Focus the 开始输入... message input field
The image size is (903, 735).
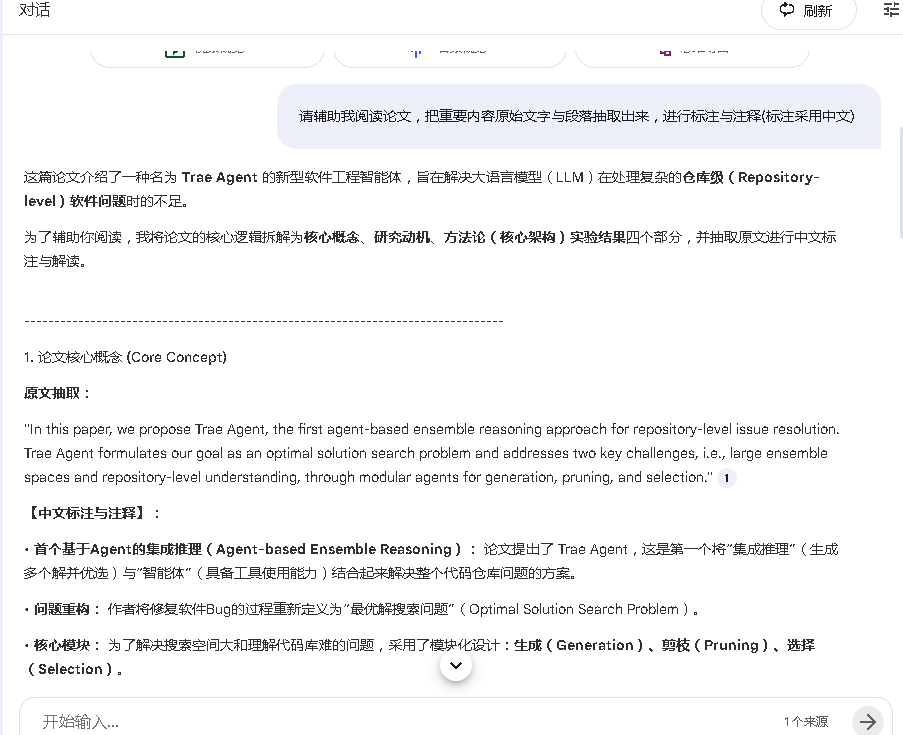(x=403, y=721)
